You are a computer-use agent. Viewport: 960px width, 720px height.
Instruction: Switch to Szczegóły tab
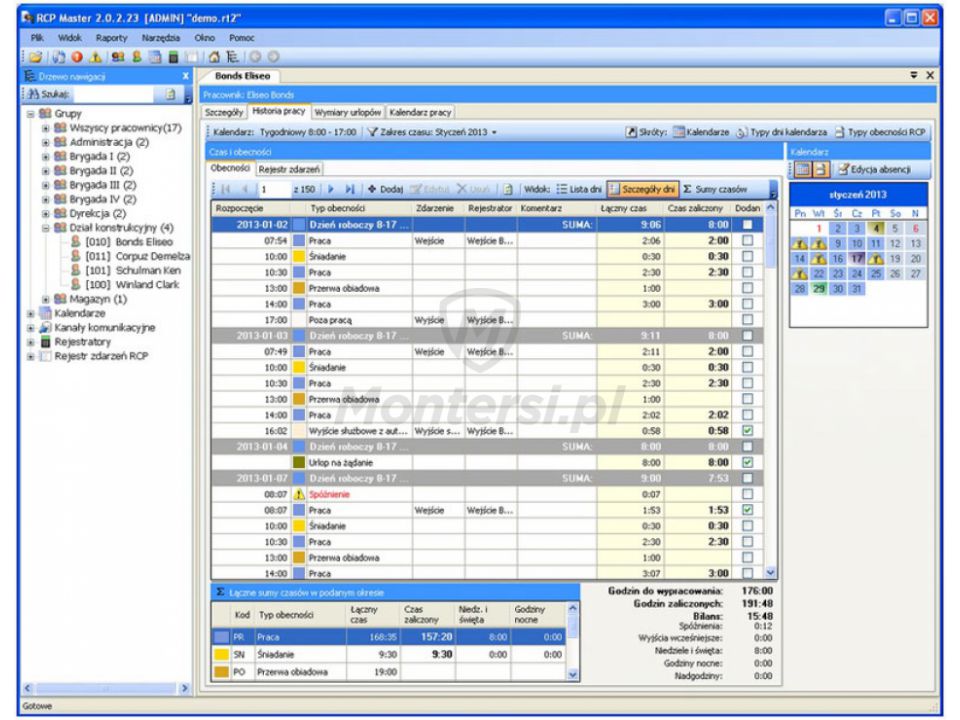click(x=224, y=113)
